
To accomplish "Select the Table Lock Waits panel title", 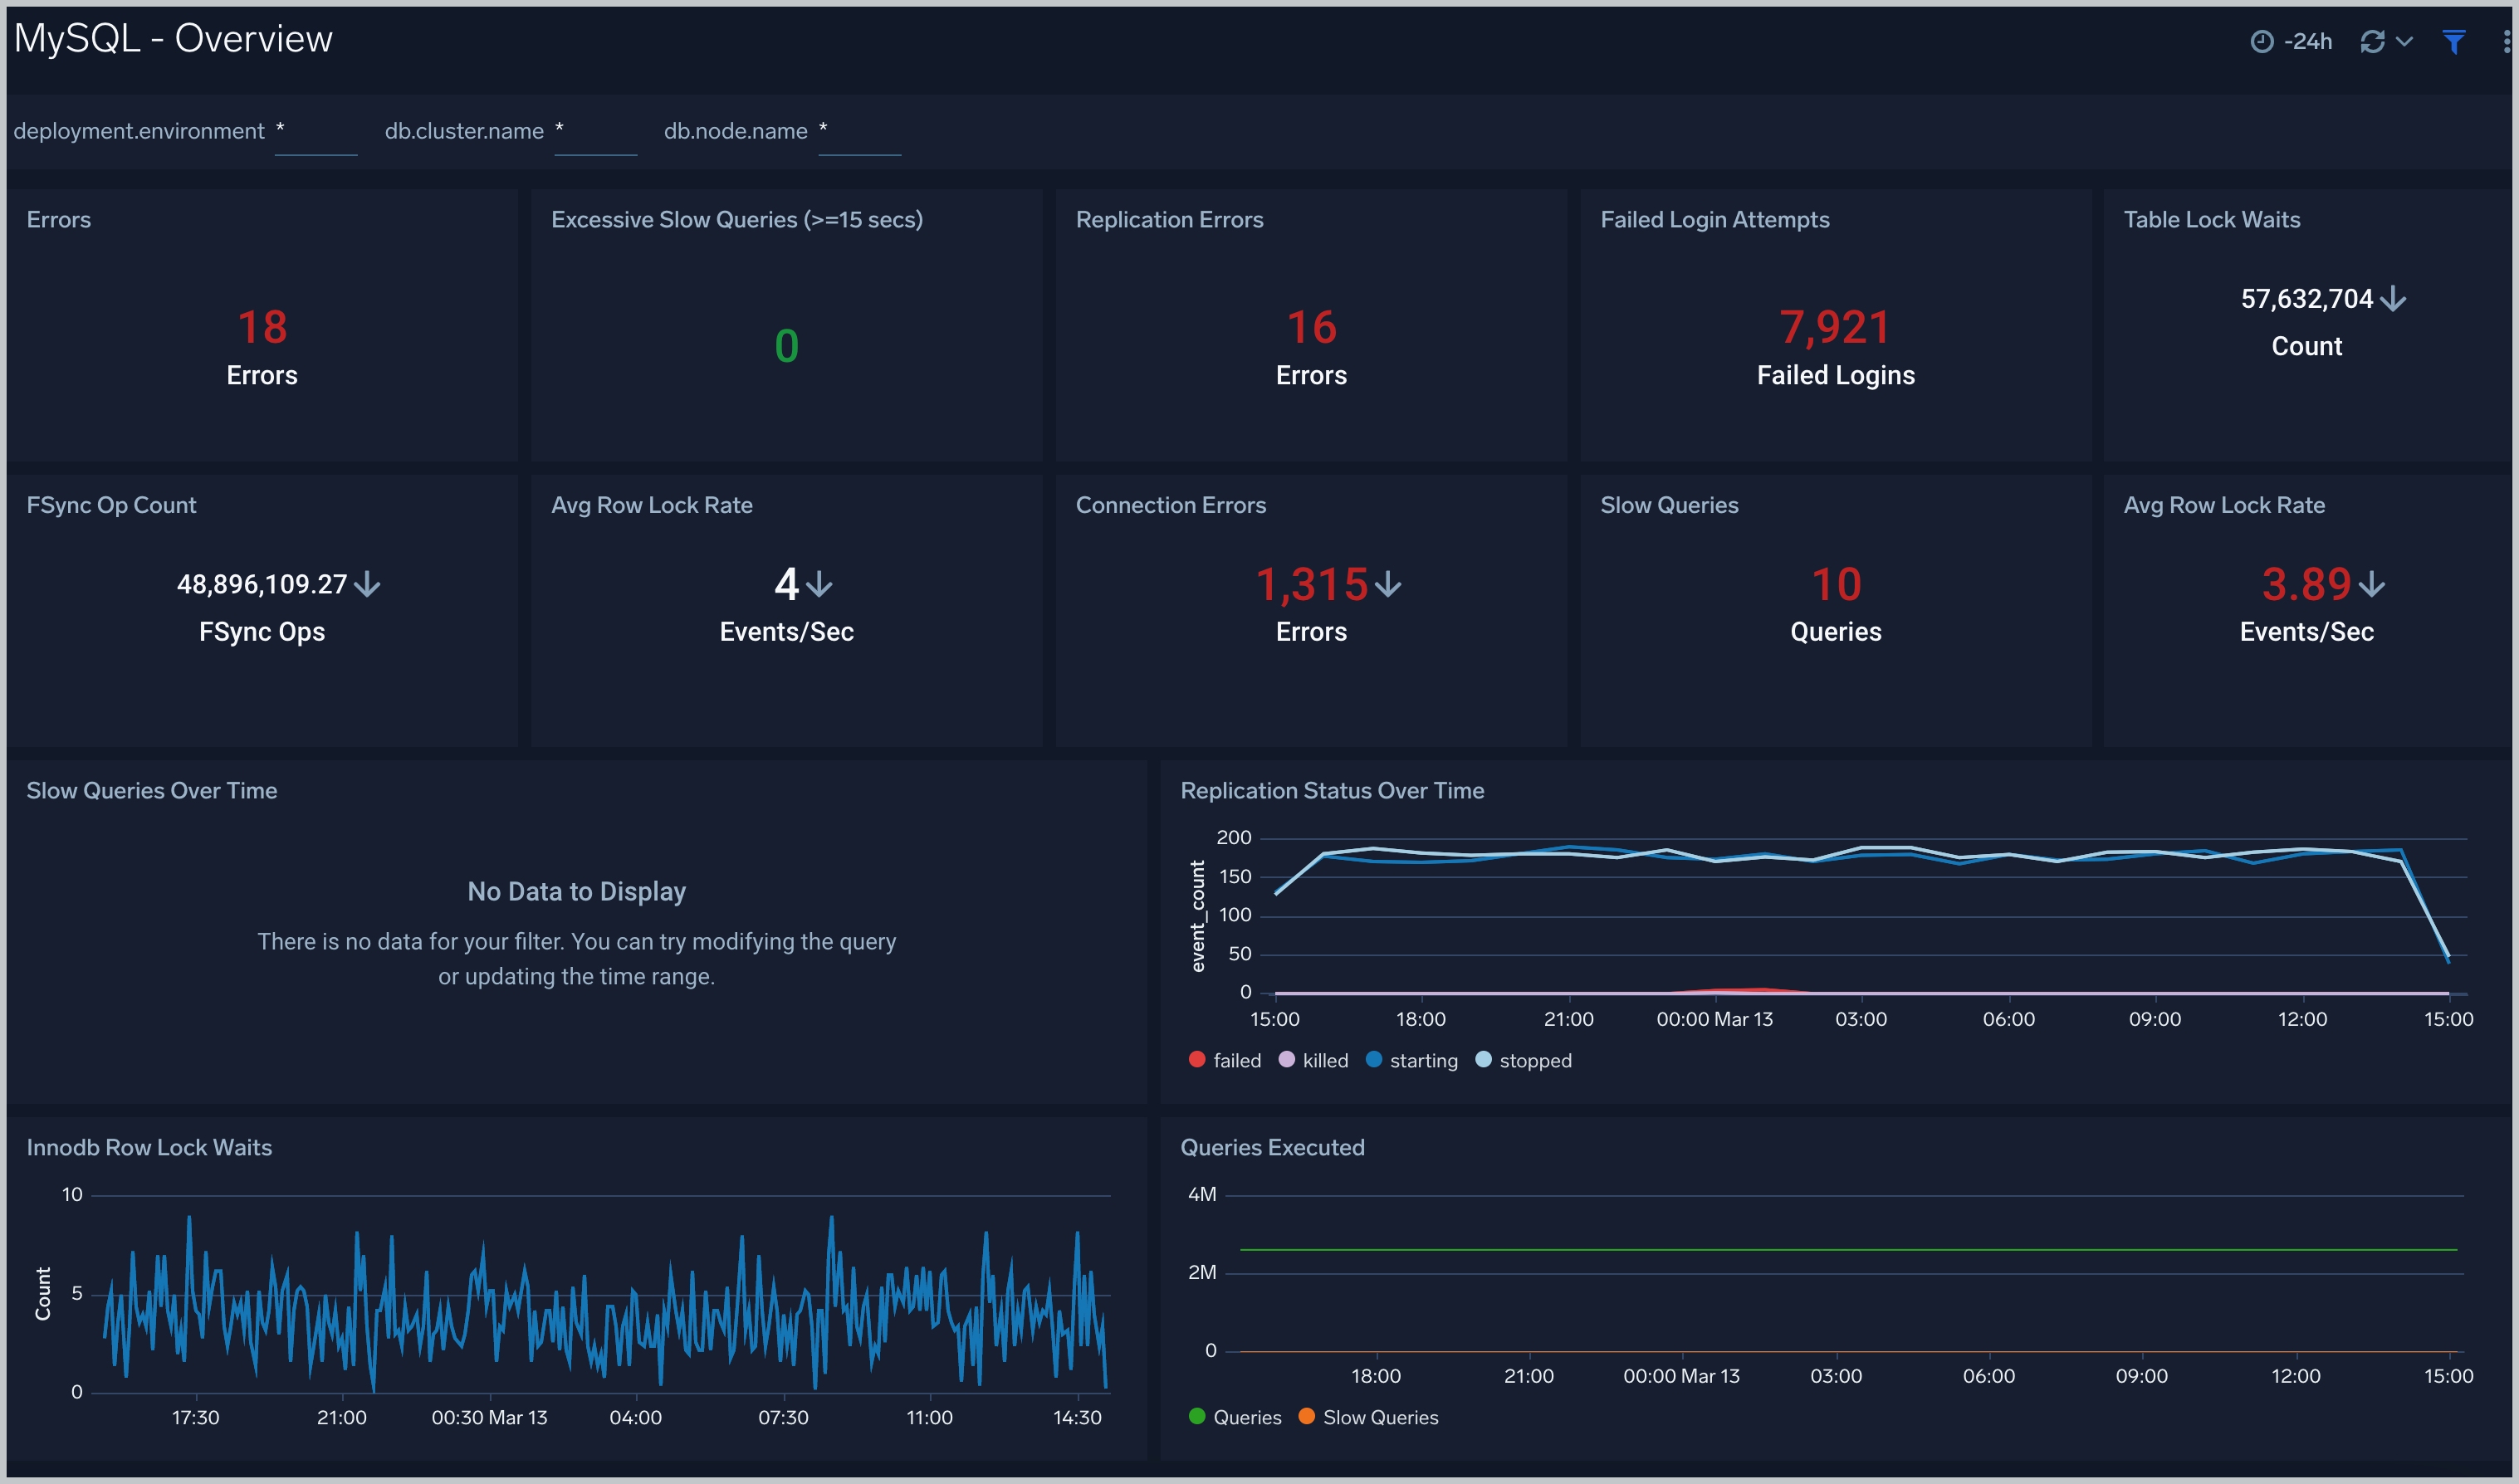I will point(2212,220).
